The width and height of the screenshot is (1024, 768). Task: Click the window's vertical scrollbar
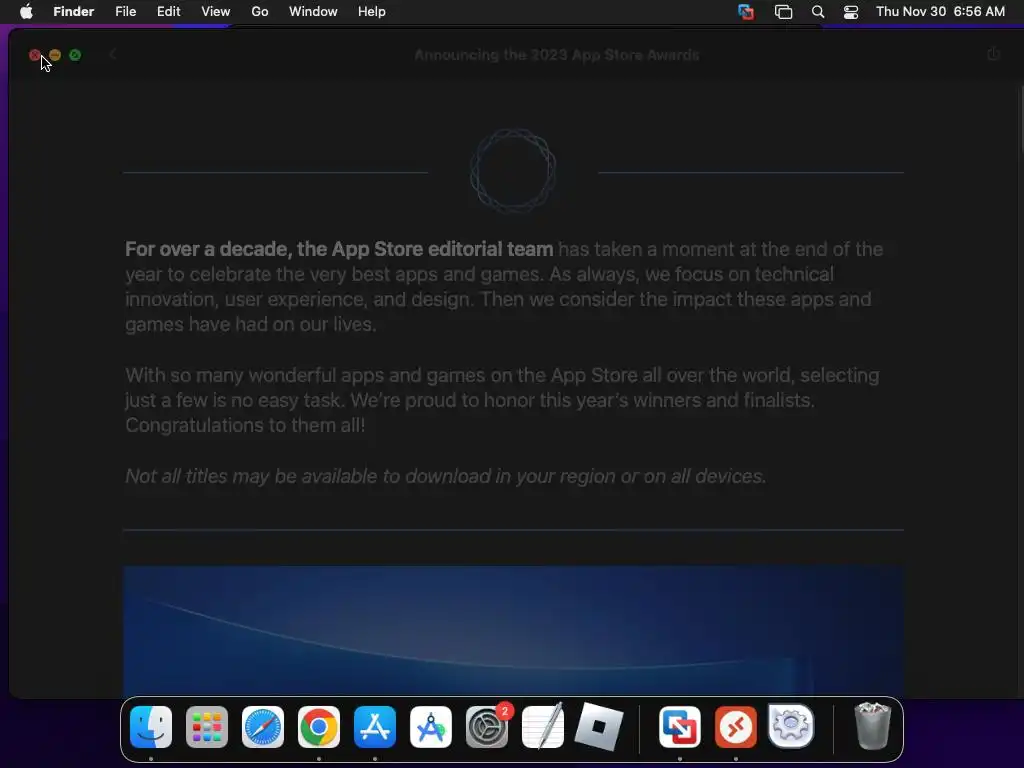(1020, 121)
